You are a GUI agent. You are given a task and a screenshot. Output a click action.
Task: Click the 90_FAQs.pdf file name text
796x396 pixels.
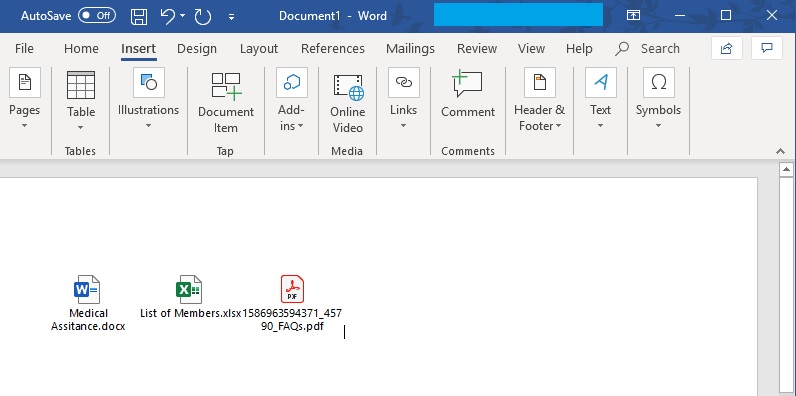[x=292, y=326]
